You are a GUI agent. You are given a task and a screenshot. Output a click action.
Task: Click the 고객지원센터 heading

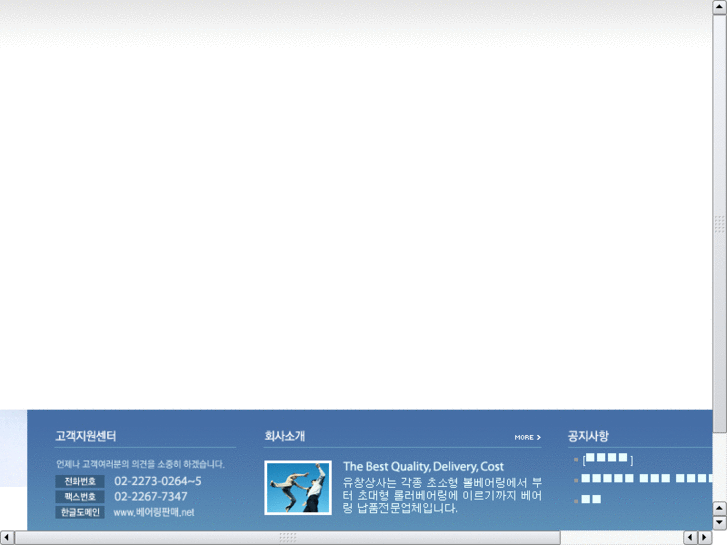tap(85, 436)
